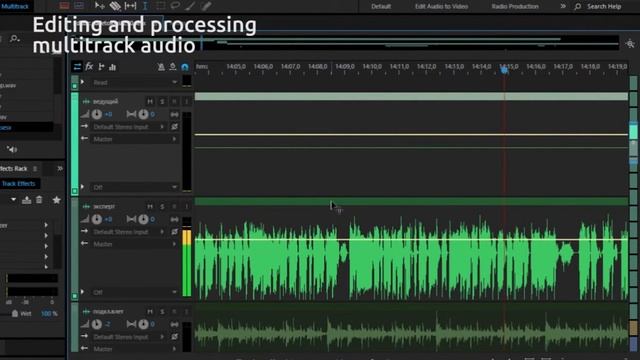
Task: Click the Search Help magnifier icon
Action: (x=578, y=7)
